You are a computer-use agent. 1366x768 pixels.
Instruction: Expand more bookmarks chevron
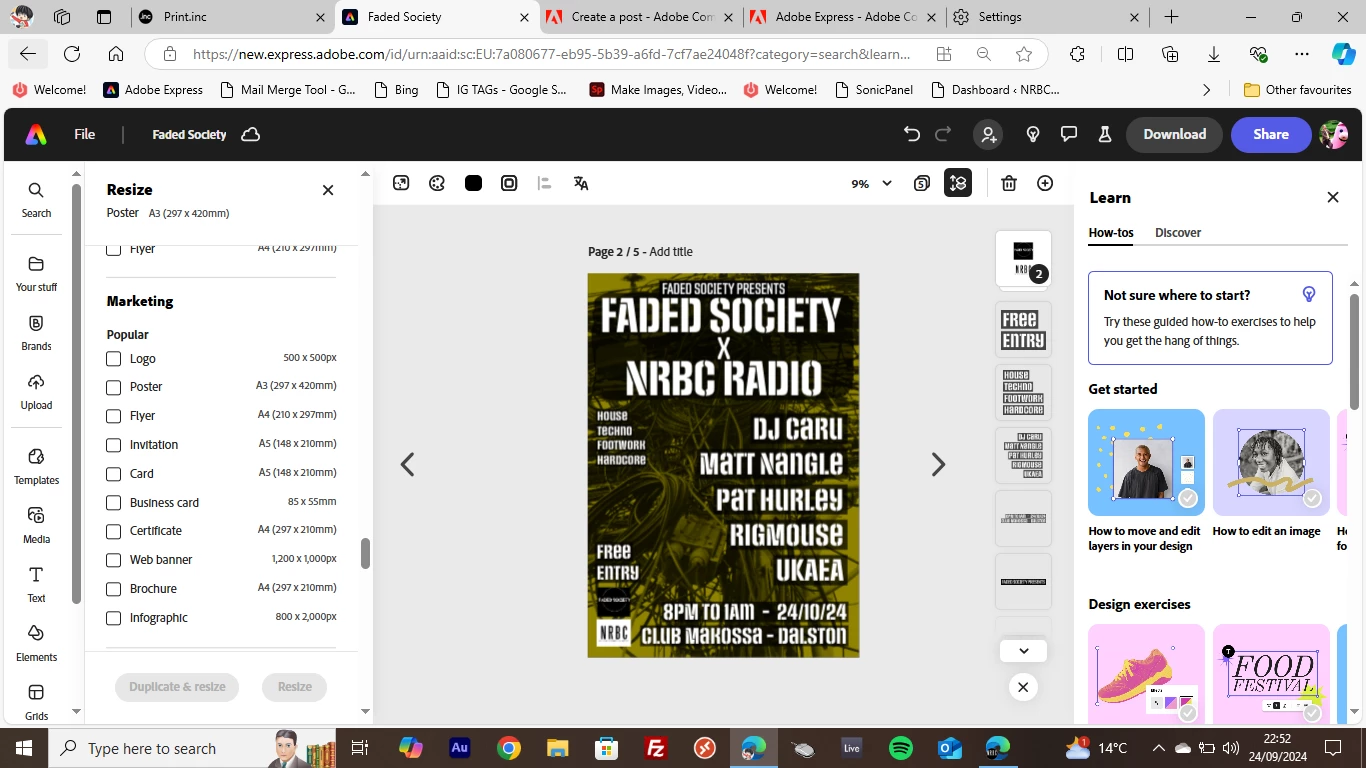pos(1206,89)
